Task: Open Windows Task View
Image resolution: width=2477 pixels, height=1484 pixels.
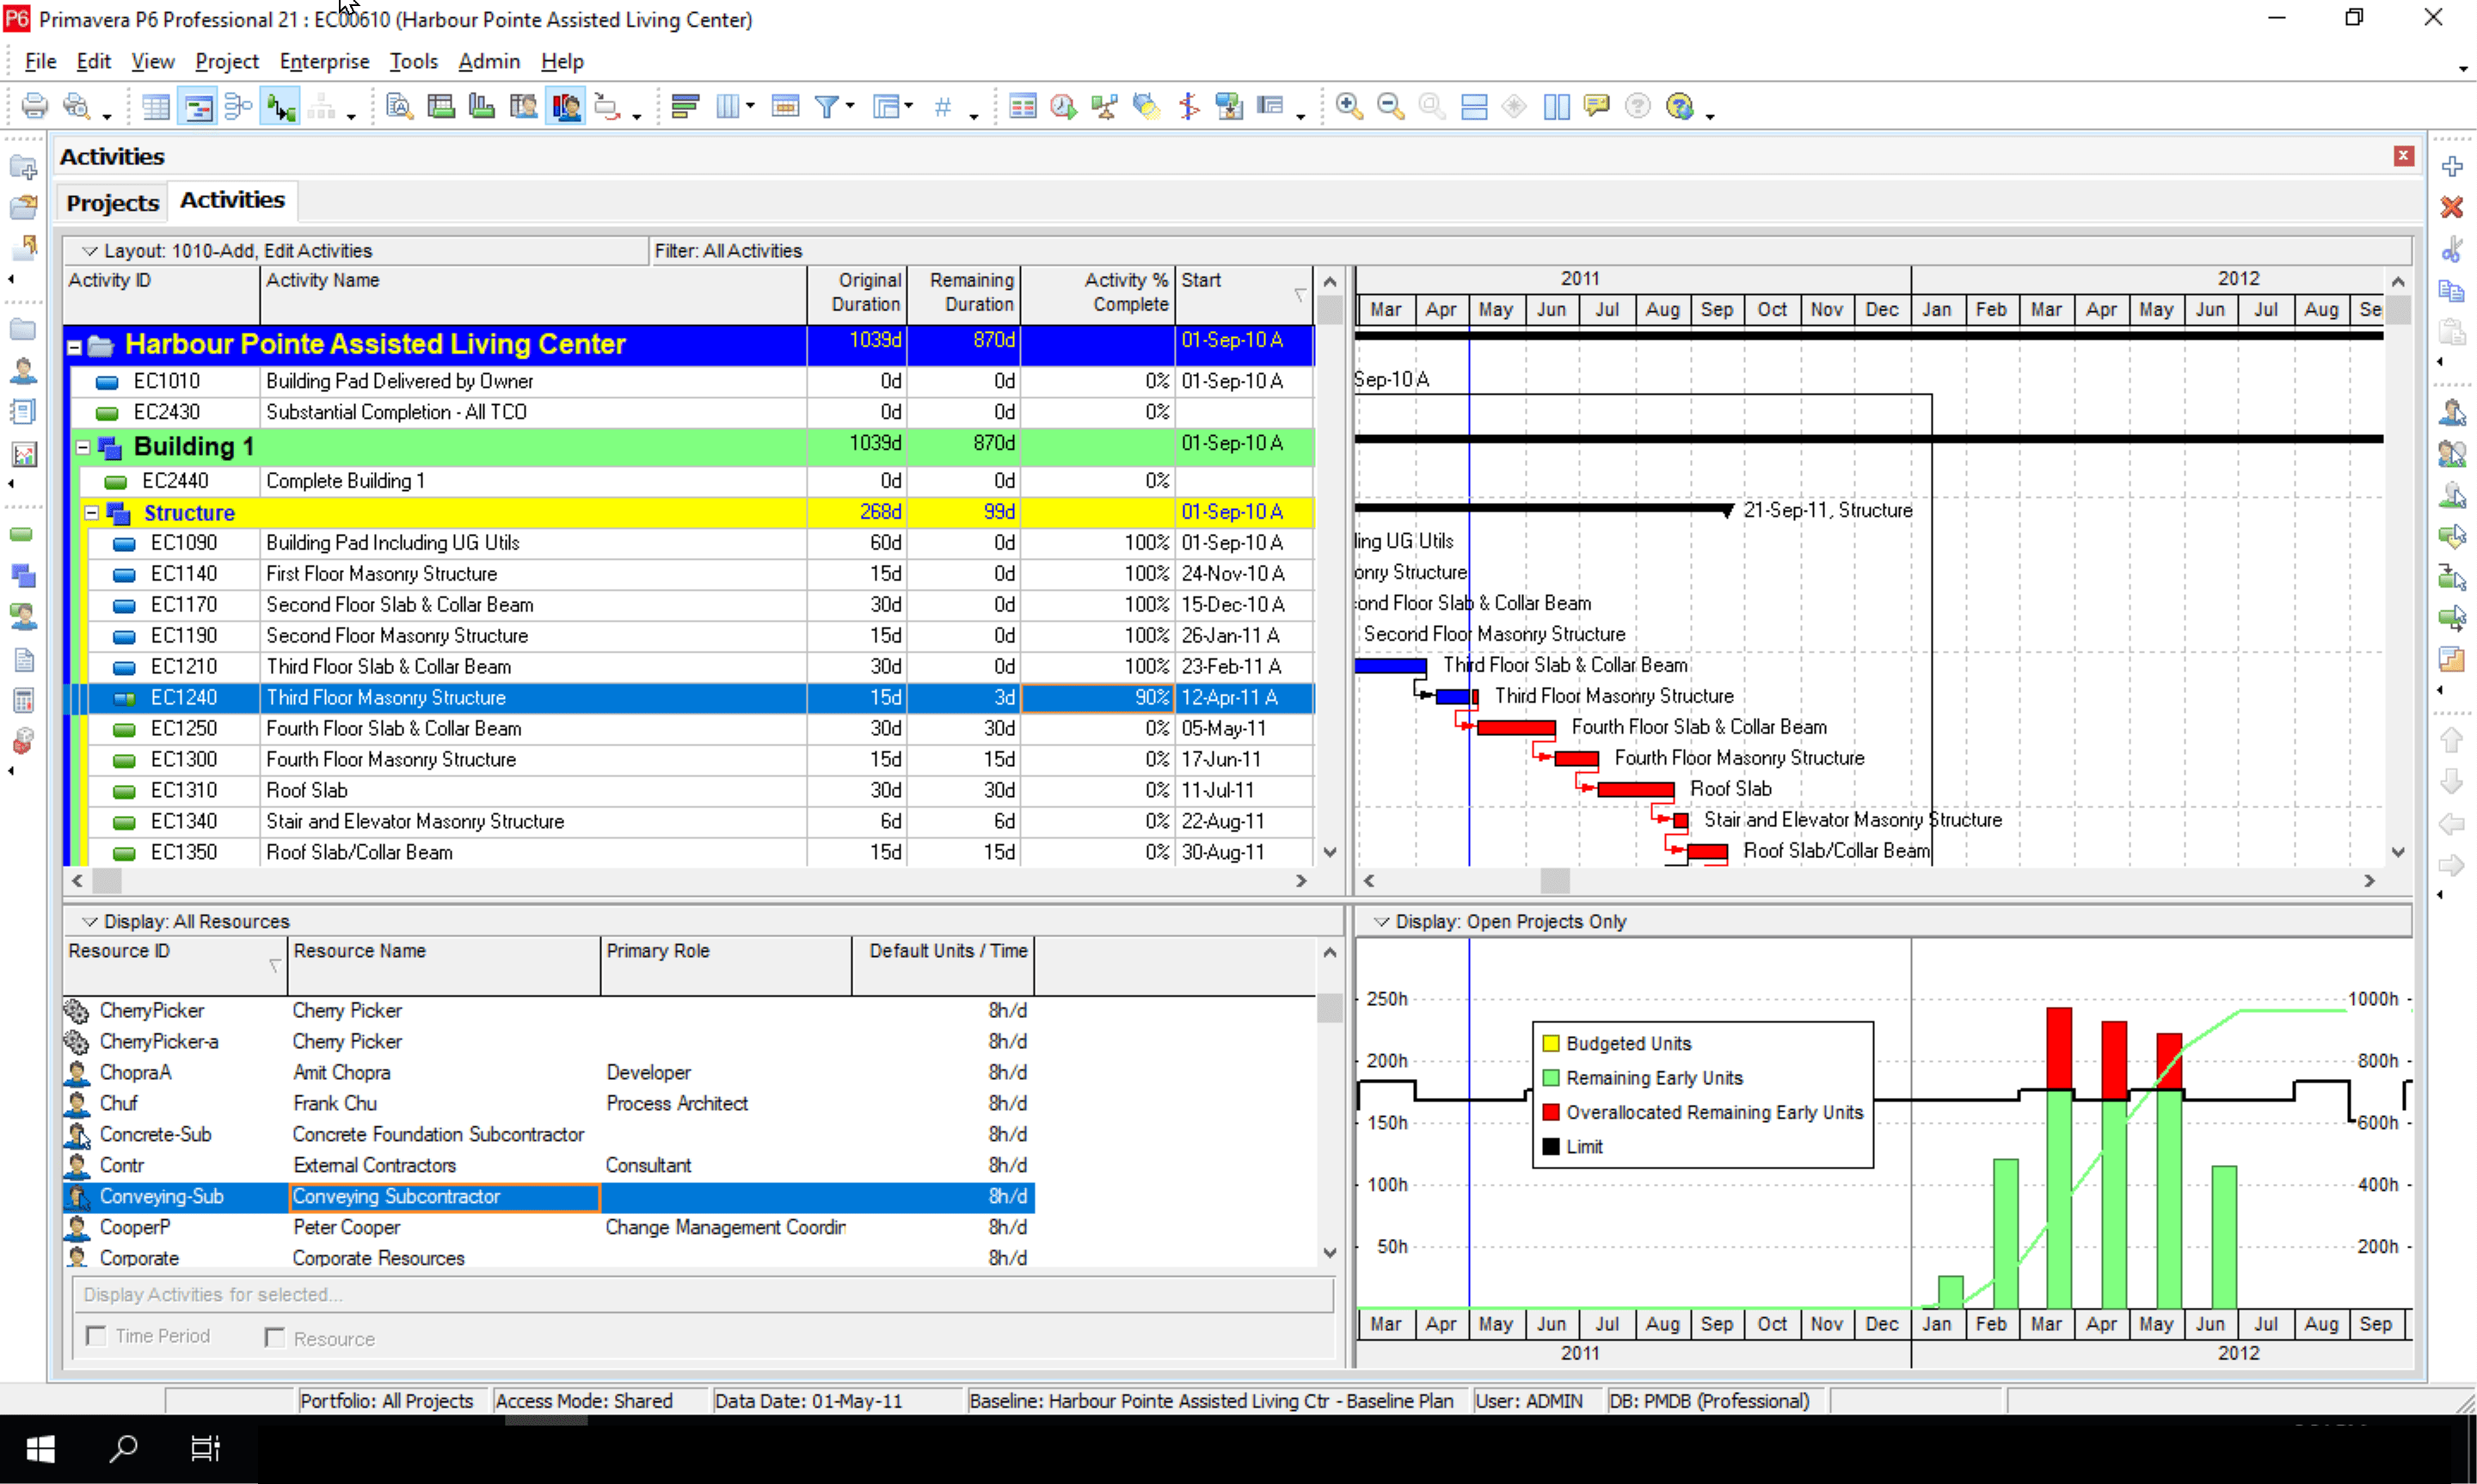Action: (205, 1448)
